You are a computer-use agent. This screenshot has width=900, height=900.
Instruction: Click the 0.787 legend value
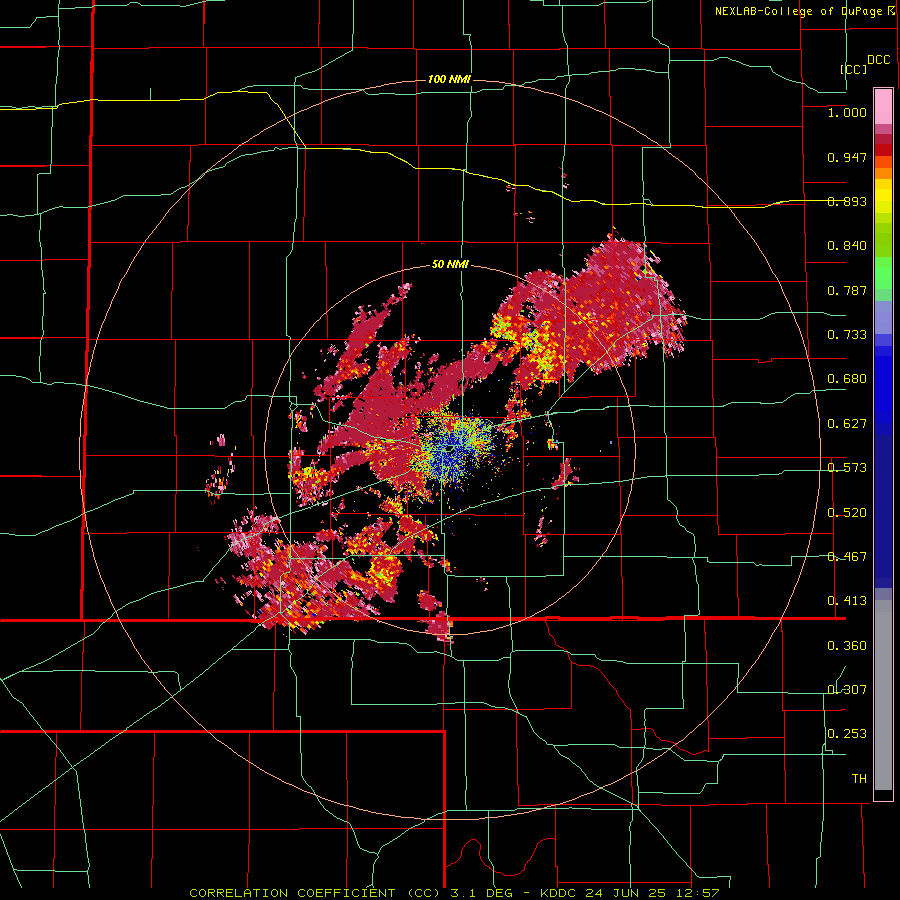coord(847,290)
